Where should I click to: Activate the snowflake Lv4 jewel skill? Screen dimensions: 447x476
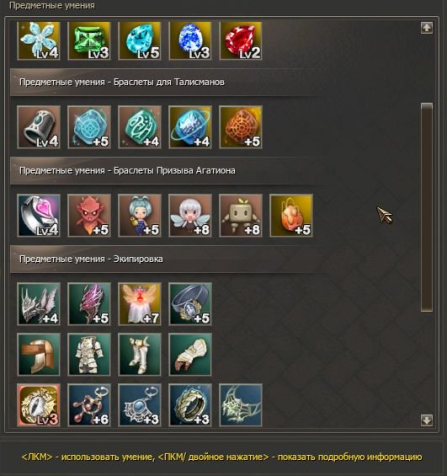[39, 41]
